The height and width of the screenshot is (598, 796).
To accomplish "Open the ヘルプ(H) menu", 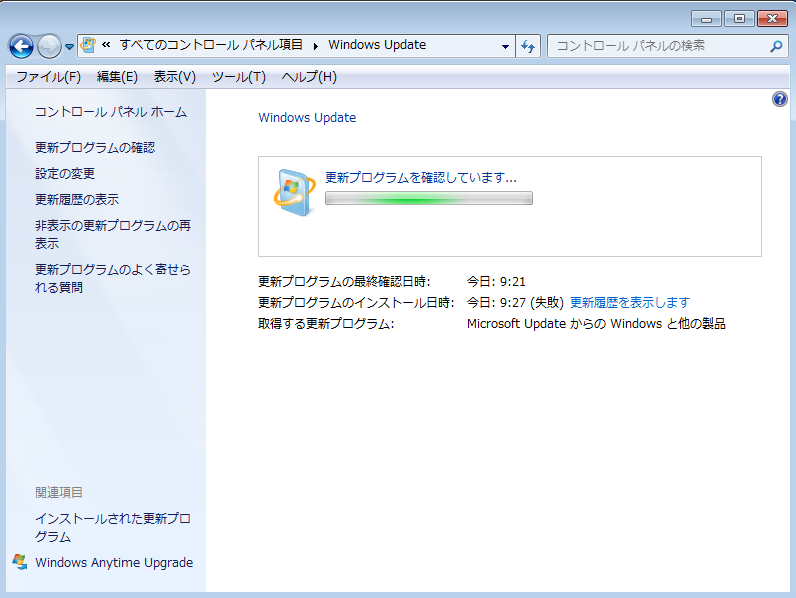I will [309, 77].
